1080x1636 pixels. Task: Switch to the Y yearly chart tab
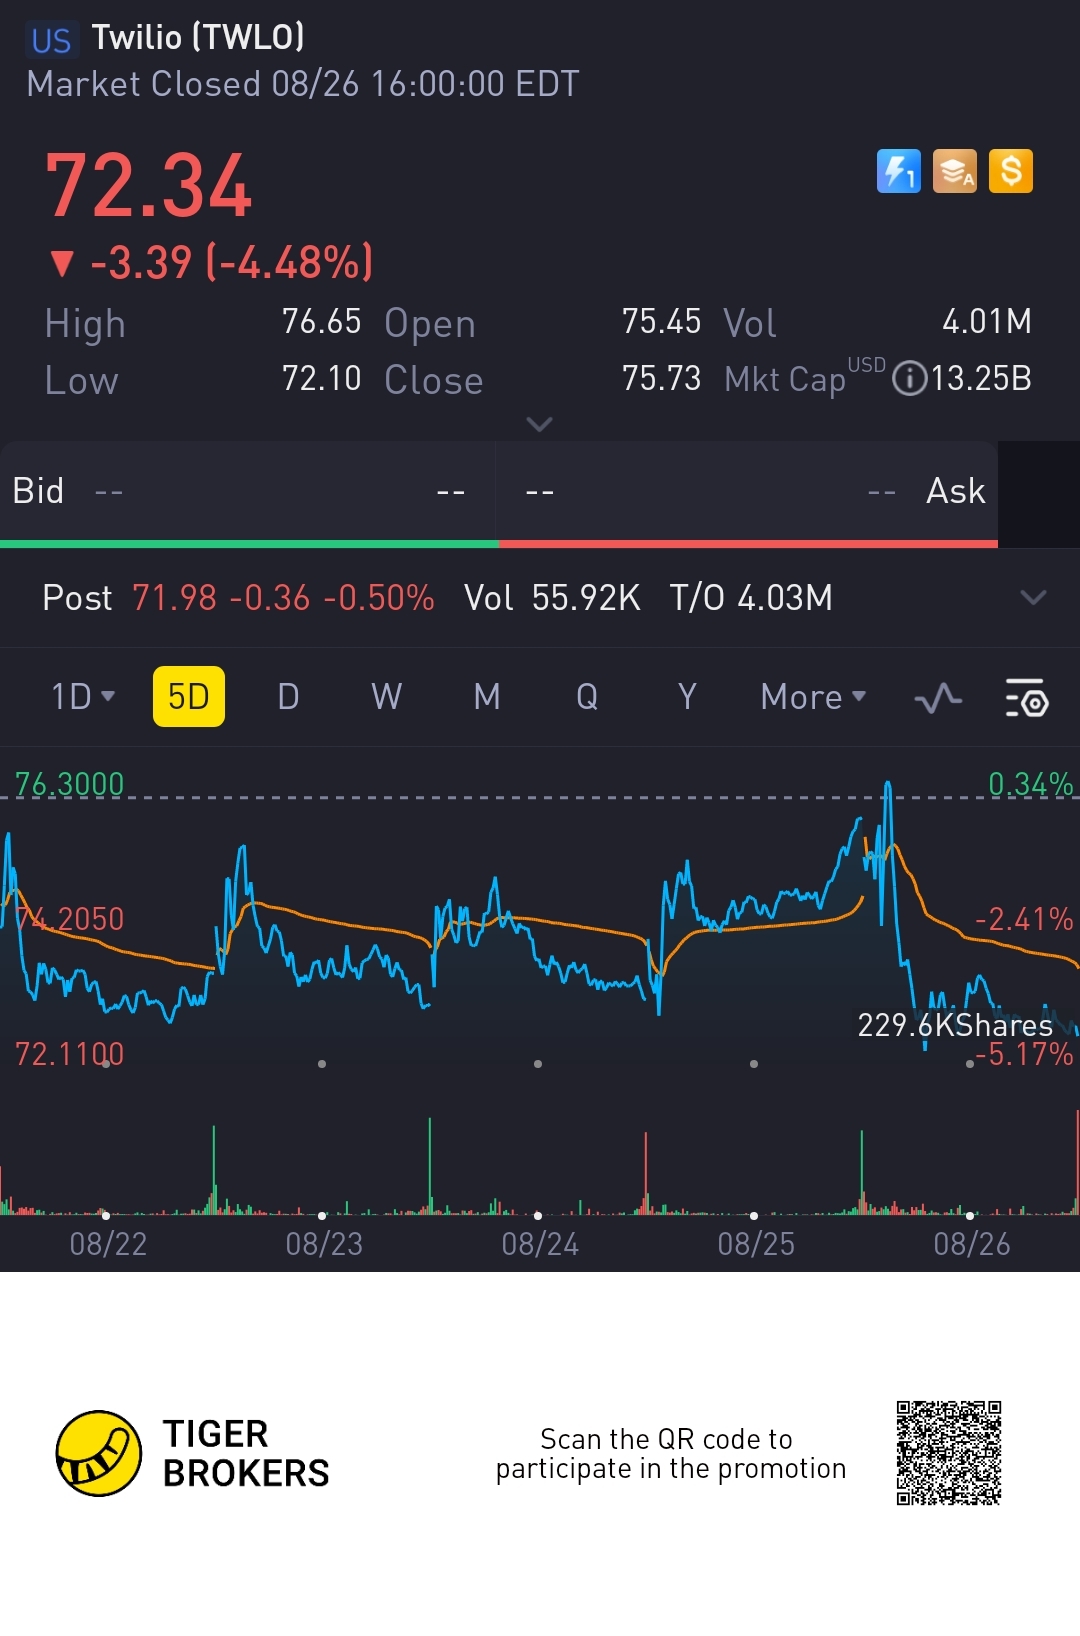(687, 697)
